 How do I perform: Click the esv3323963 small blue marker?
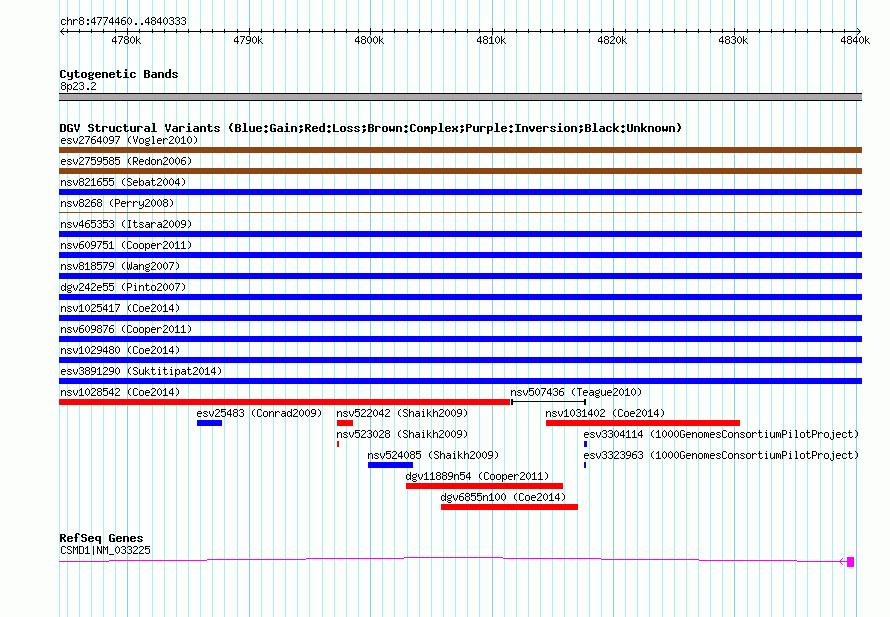point(585,465)
